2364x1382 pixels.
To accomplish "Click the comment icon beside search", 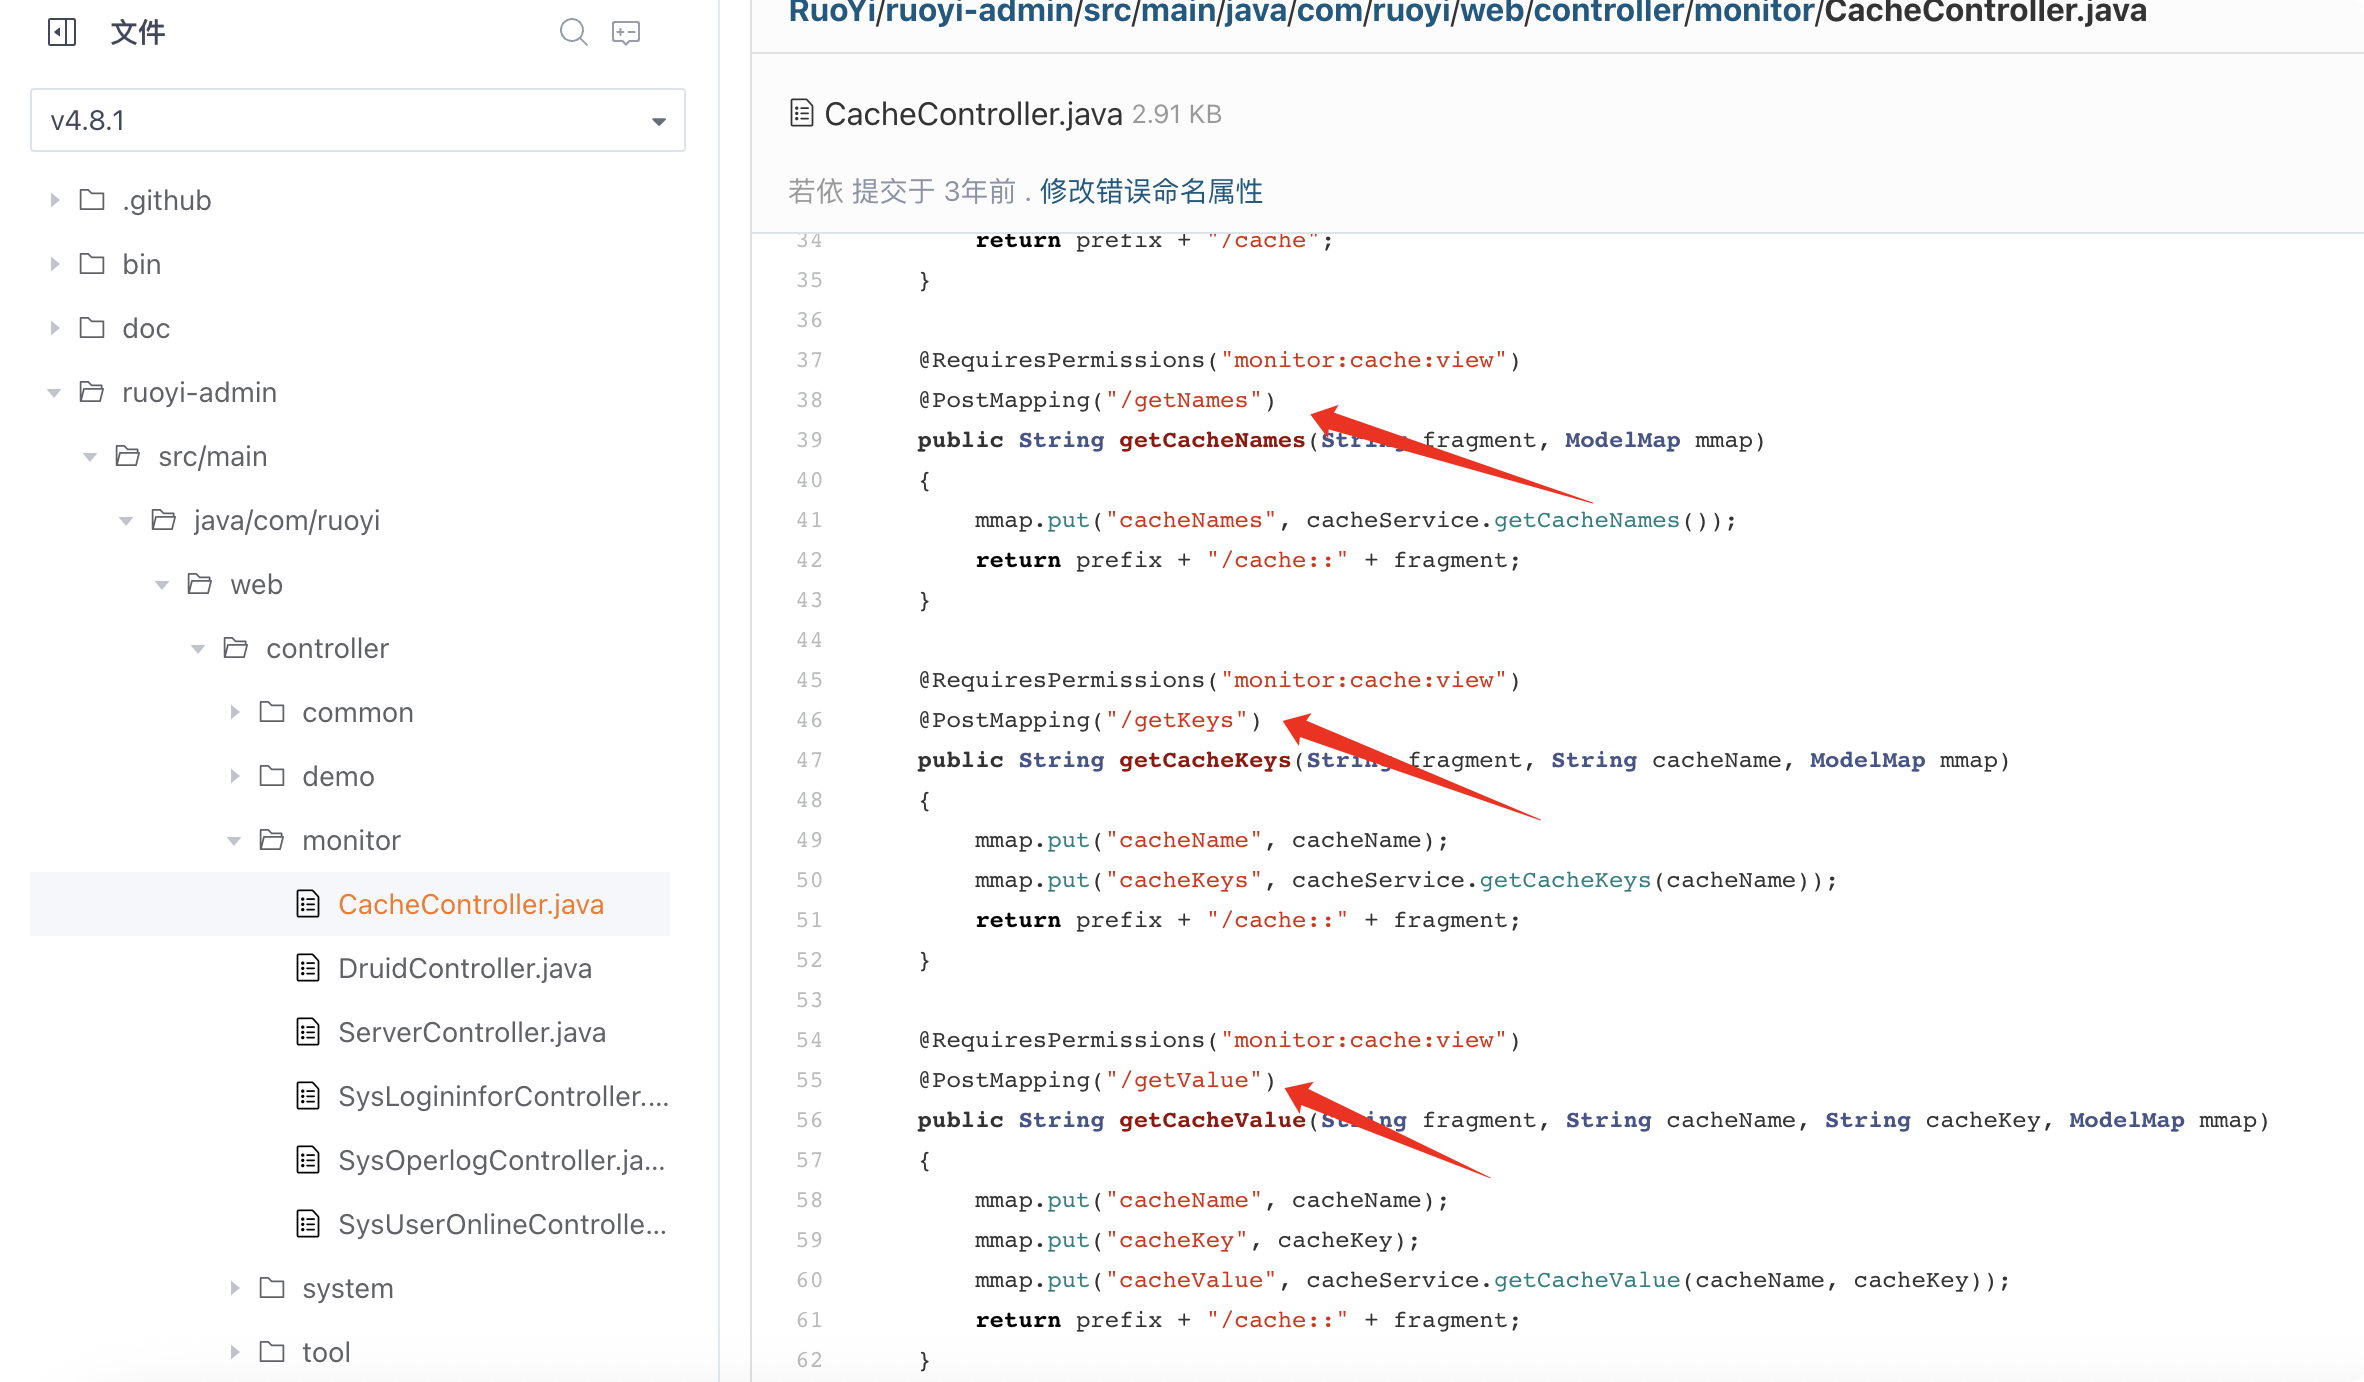I will coord(626,32).
